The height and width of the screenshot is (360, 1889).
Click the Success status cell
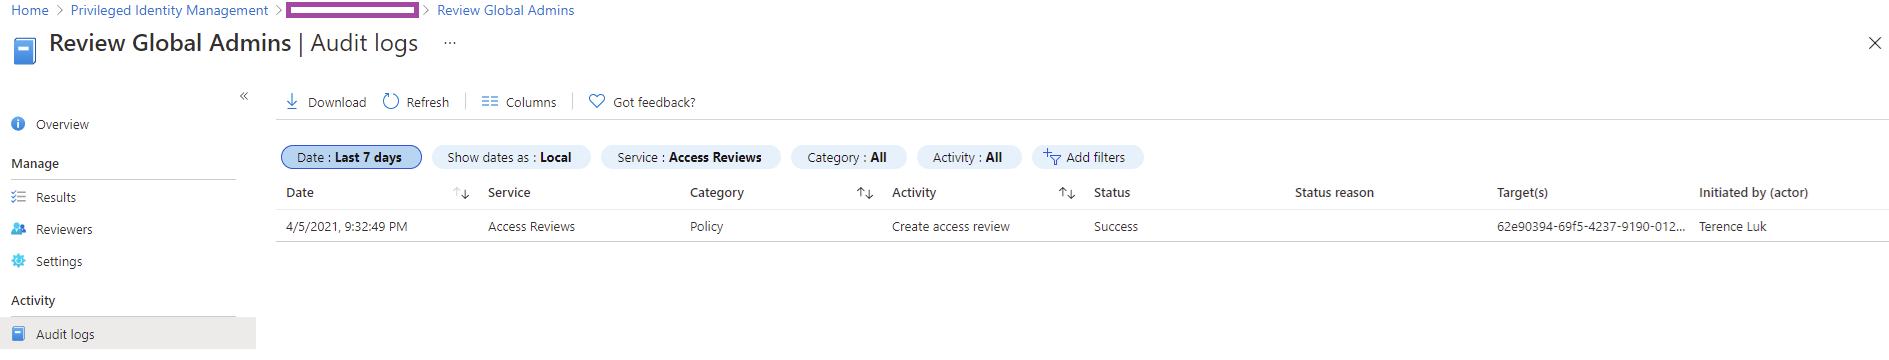click(x=1116, y=227)
